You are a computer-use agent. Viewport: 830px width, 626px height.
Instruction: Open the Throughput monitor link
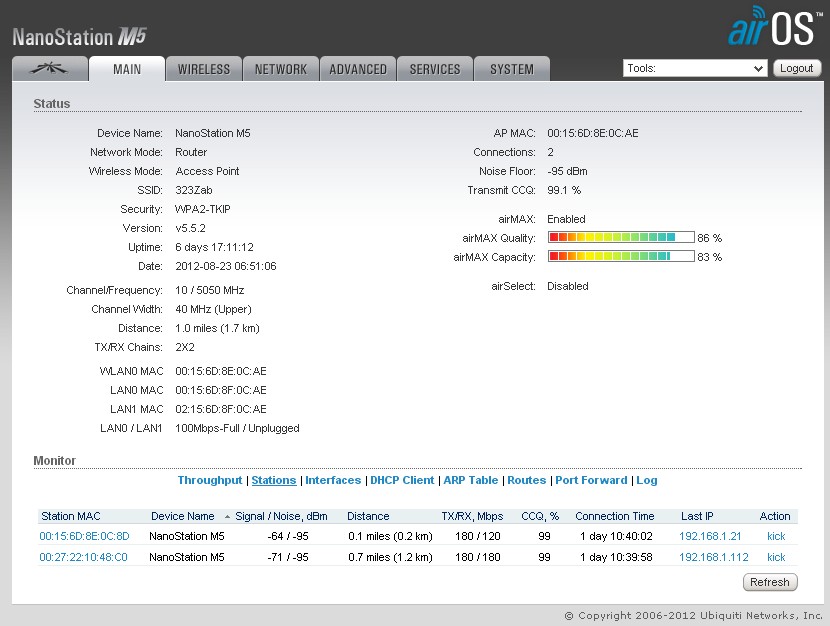pos(210,480)
